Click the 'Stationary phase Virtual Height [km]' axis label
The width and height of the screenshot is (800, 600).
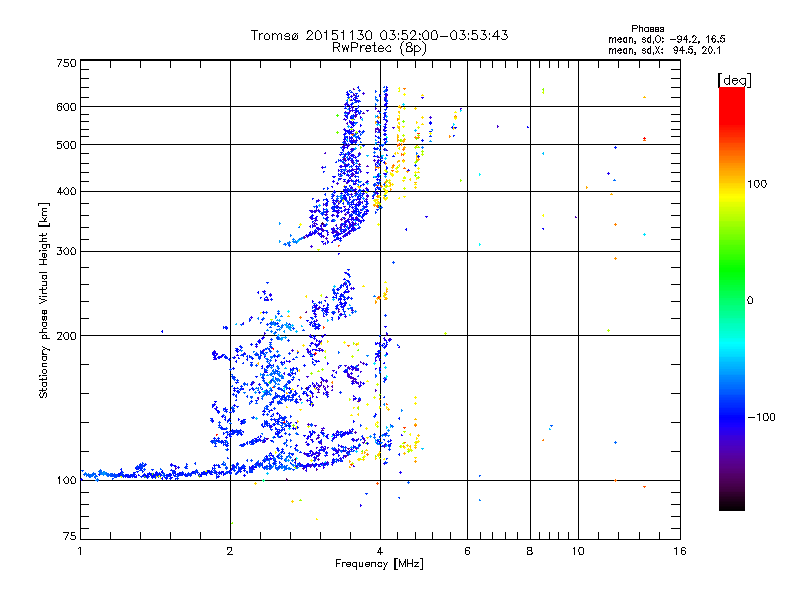coord(44,300)
